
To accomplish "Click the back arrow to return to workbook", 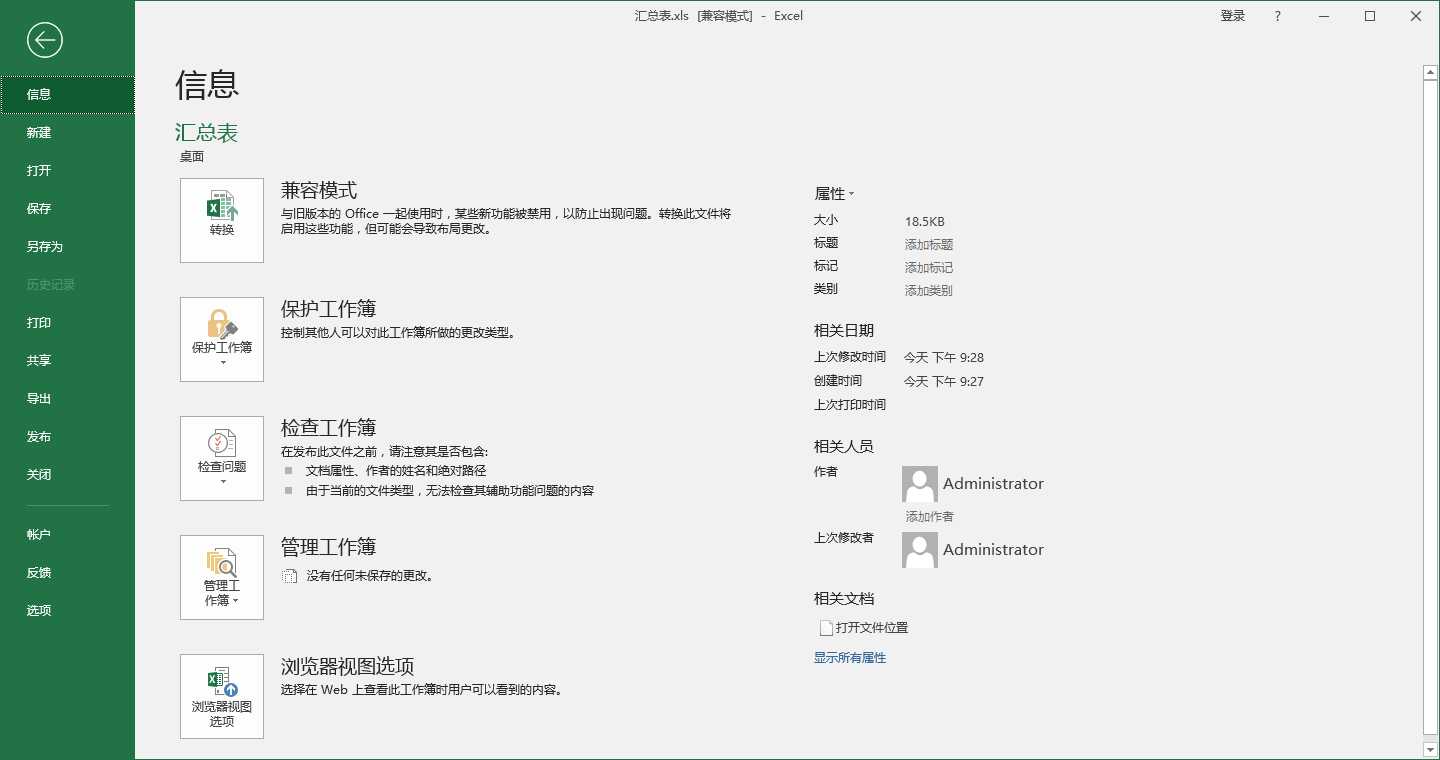I will tap(45, 40).
